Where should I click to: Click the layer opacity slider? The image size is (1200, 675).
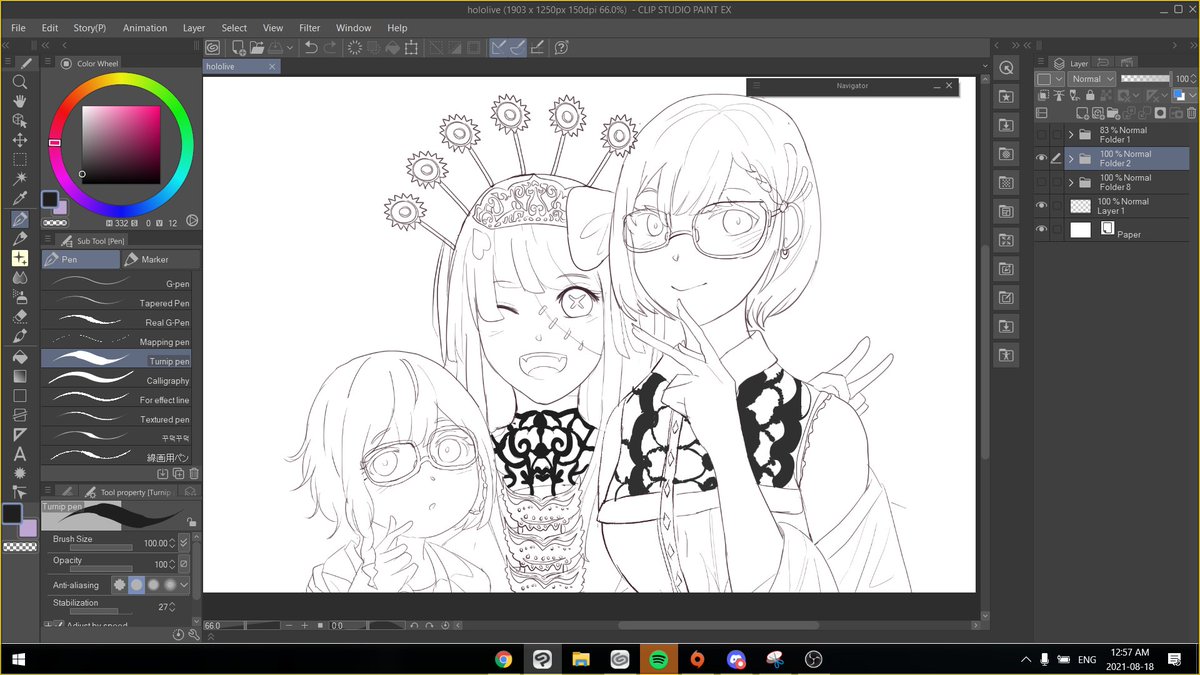(x=1145, y=79)
